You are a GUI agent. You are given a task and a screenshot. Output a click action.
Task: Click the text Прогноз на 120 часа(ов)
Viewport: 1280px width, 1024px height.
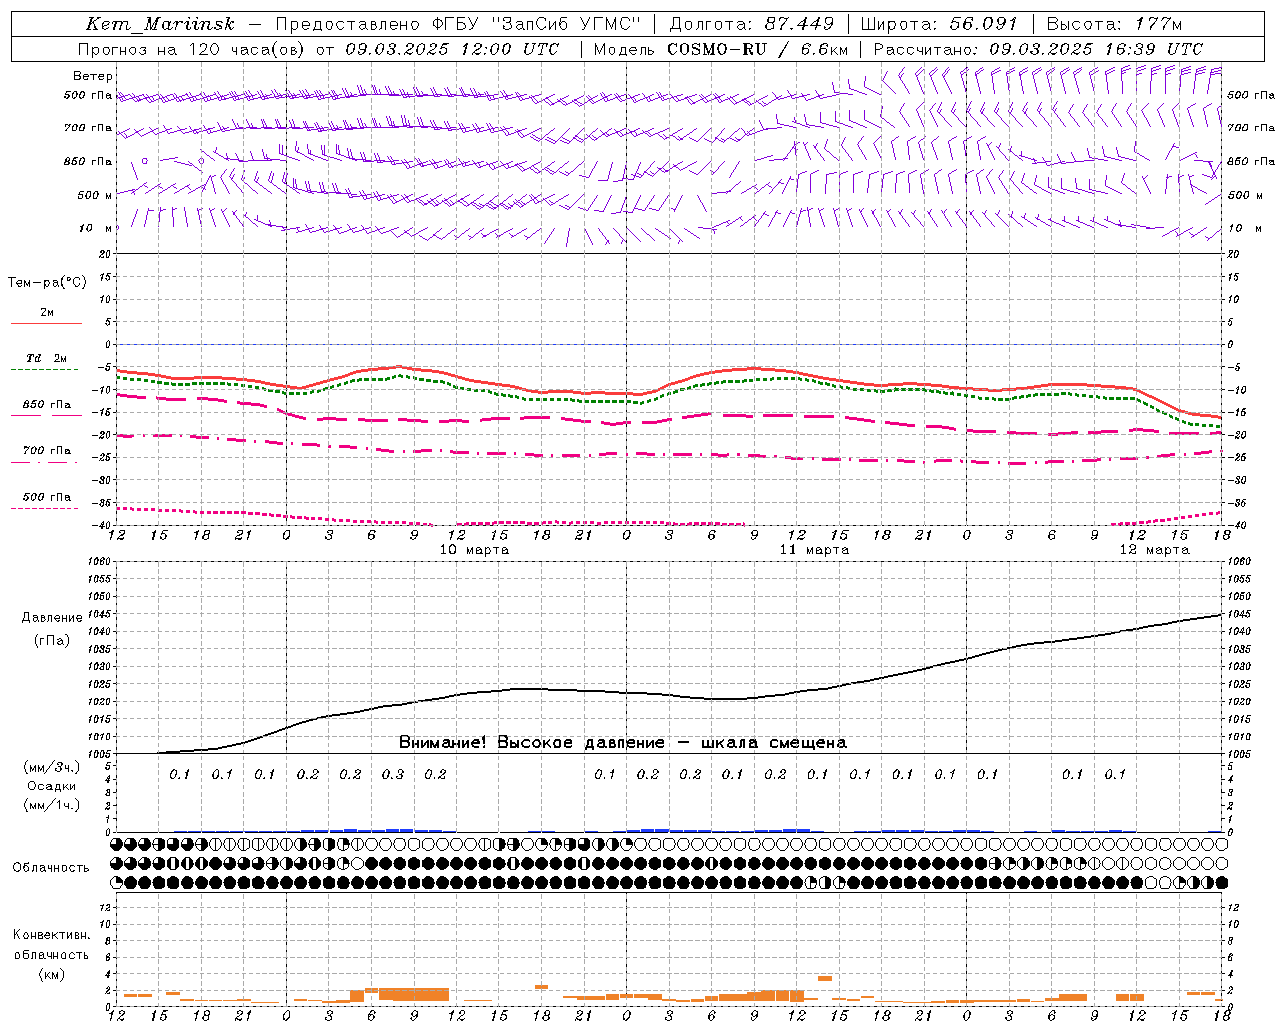[191, 49]
